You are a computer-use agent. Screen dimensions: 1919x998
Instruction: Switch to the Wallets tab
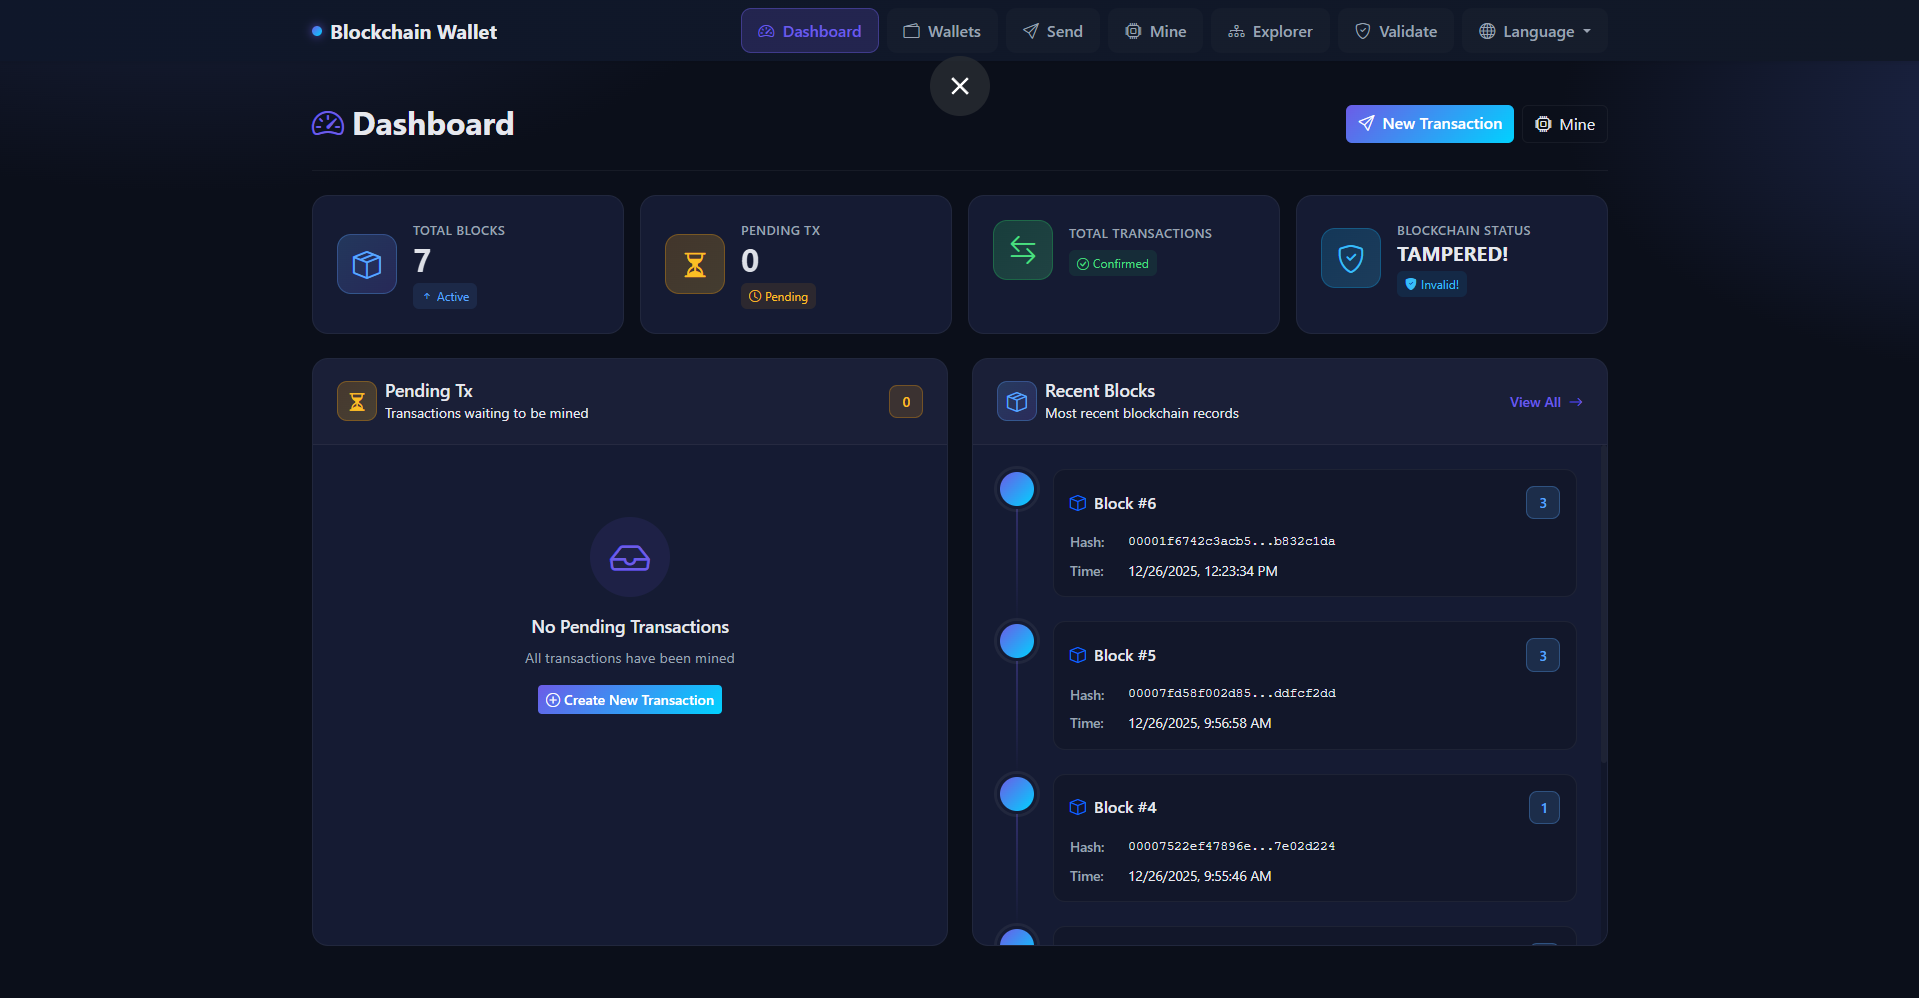click(941, 30)
